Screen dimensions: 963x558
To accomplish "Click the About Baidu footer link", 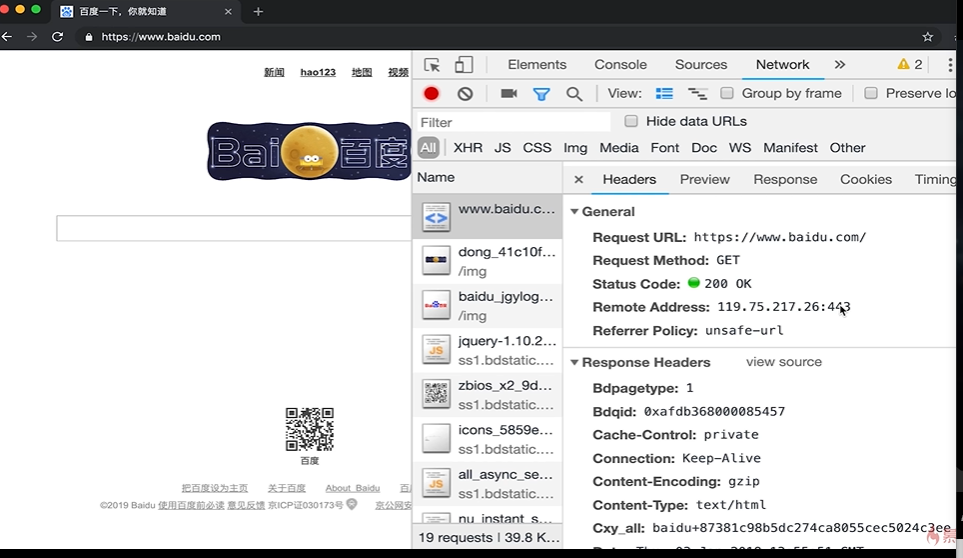I will point(353,488).
